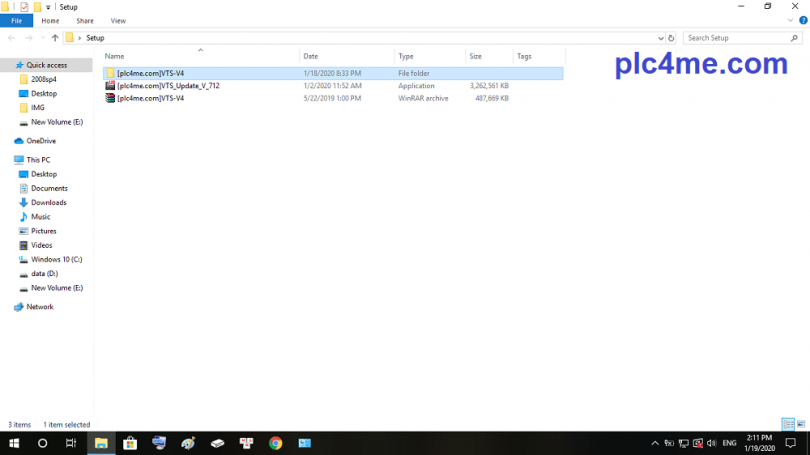Refresh the Setup folder view
Screen dimensions: 810x455
[671, 38]
